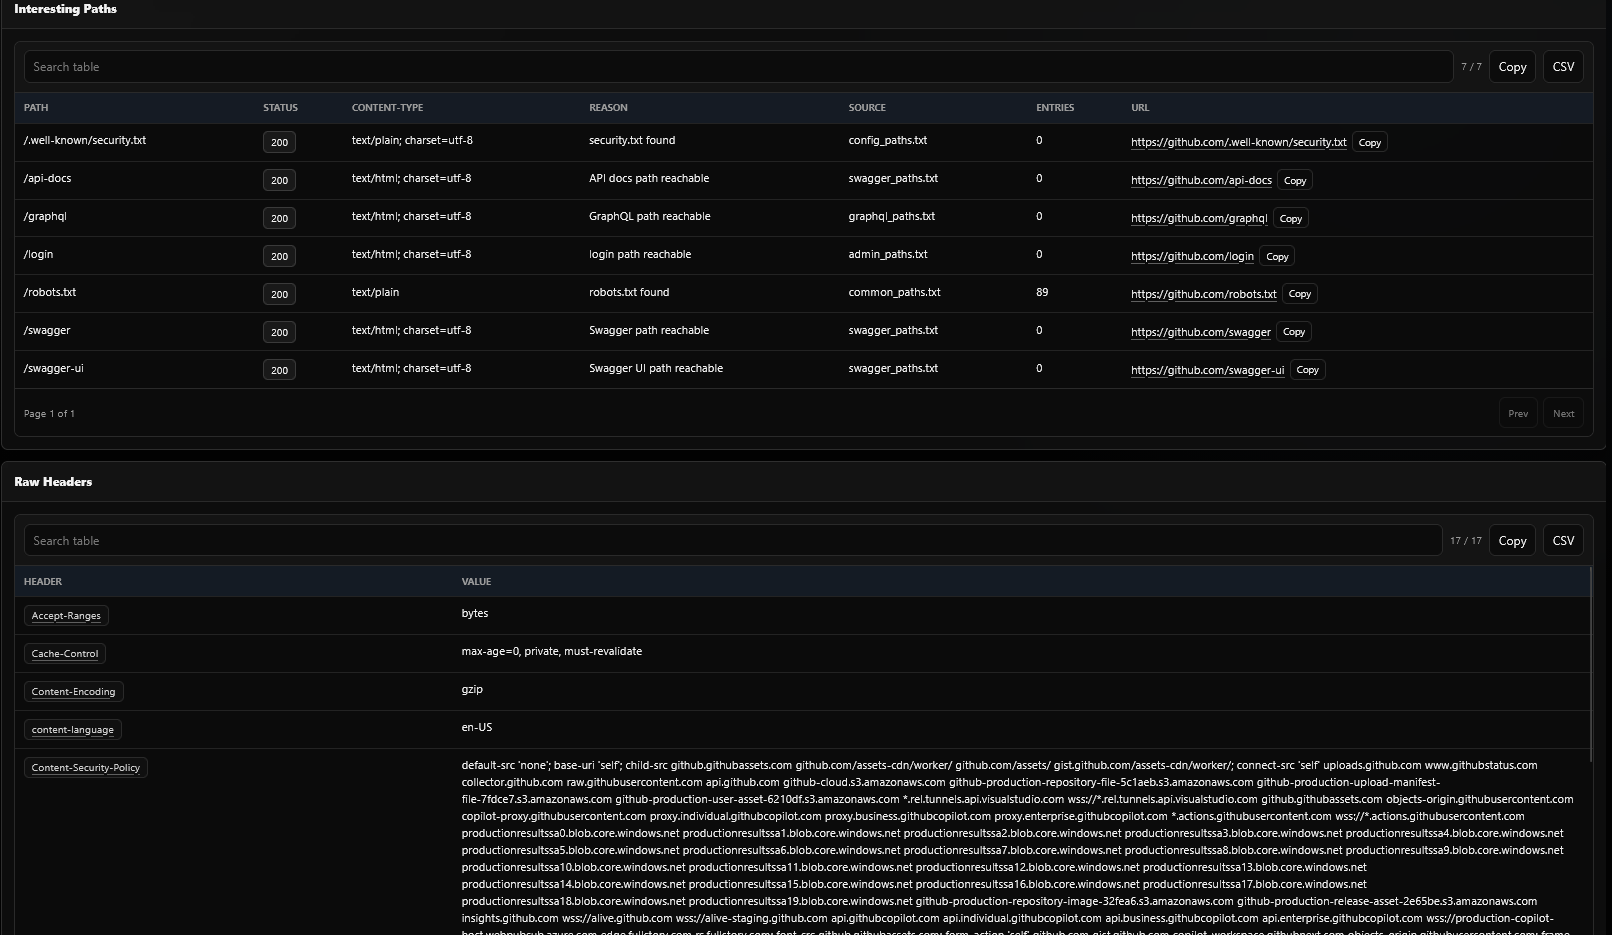Select the Content-Security-Policy header tag
This screenshot has width=1612, height=935.
click(x=86, y=768)
